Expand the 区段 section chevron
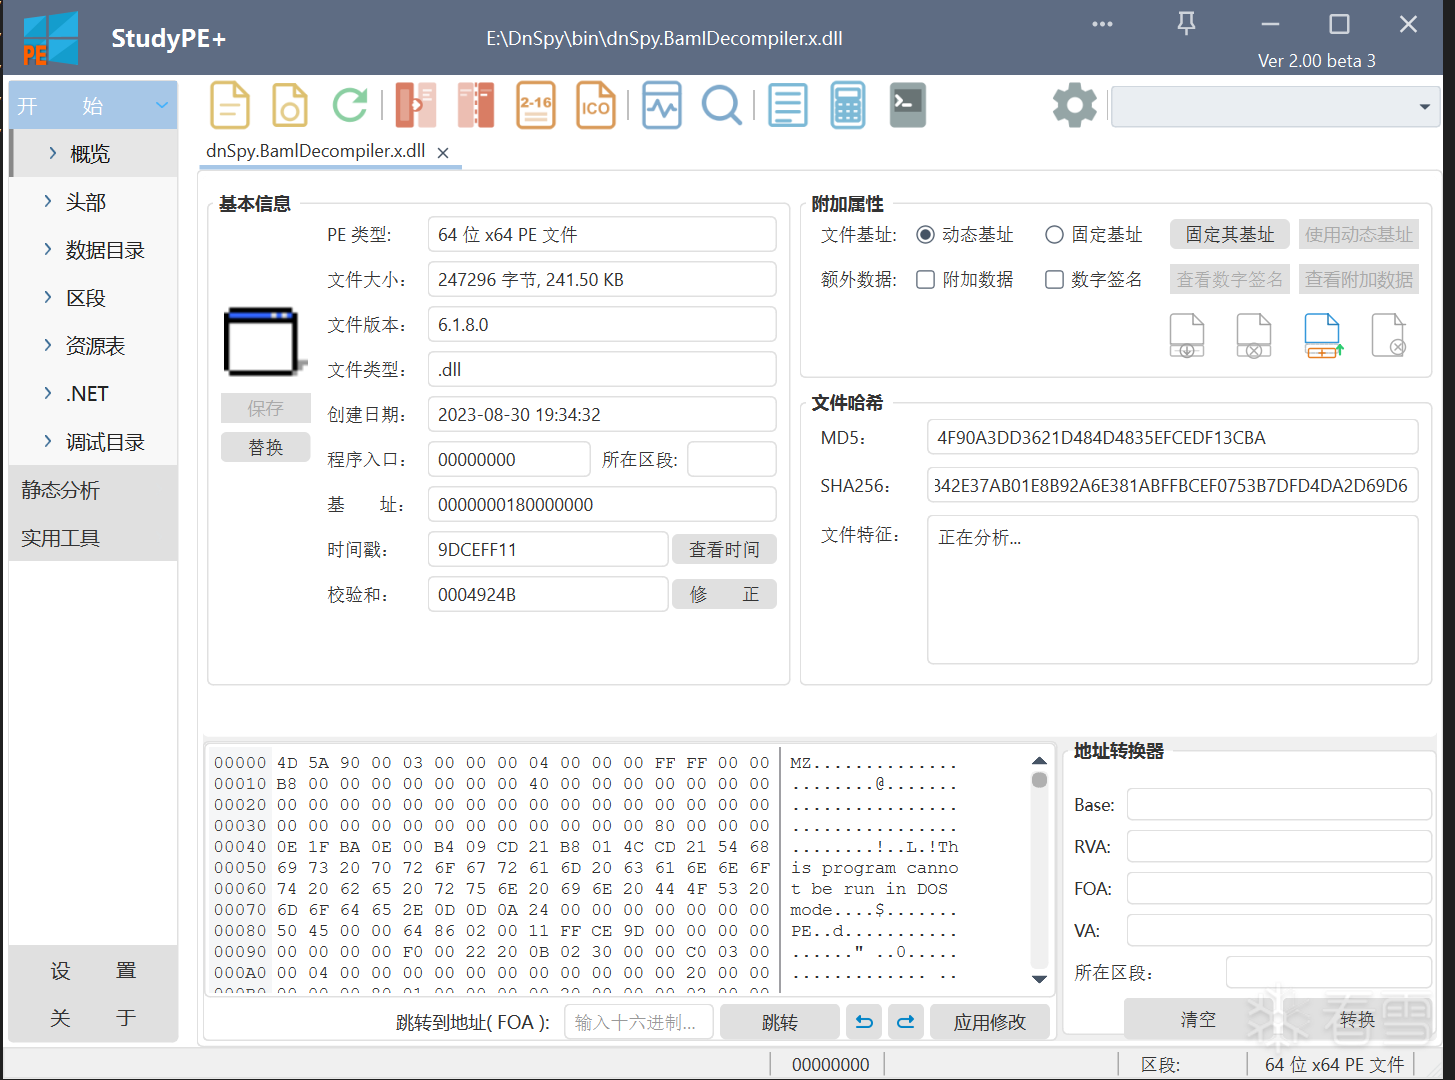 (x=48, y=297)
